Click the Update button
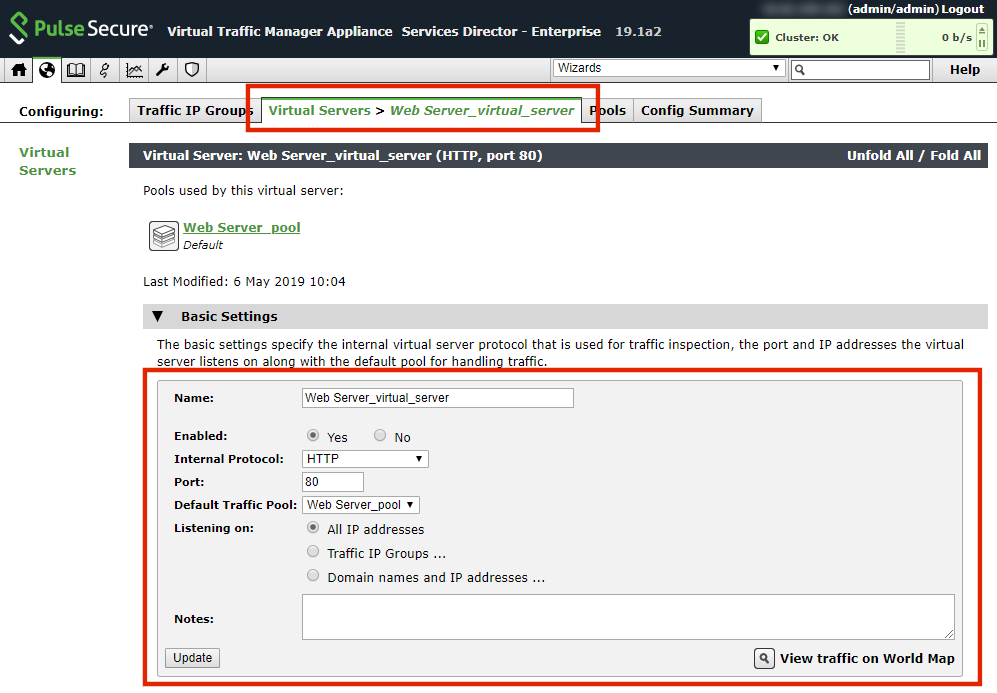This screenshot has width=997, height=693. (193, 658)
